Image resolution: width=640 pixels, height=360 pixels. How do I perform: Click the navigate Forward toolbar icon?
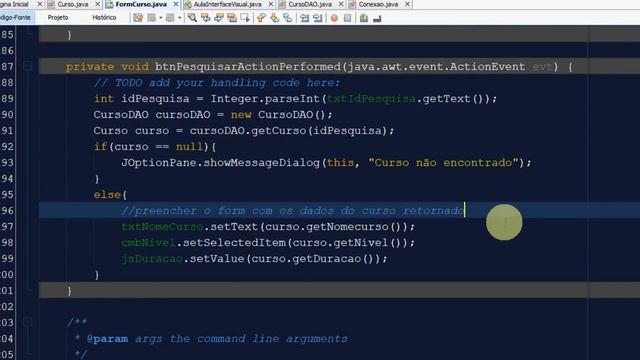pyautogui.click(x=170, y=18)
